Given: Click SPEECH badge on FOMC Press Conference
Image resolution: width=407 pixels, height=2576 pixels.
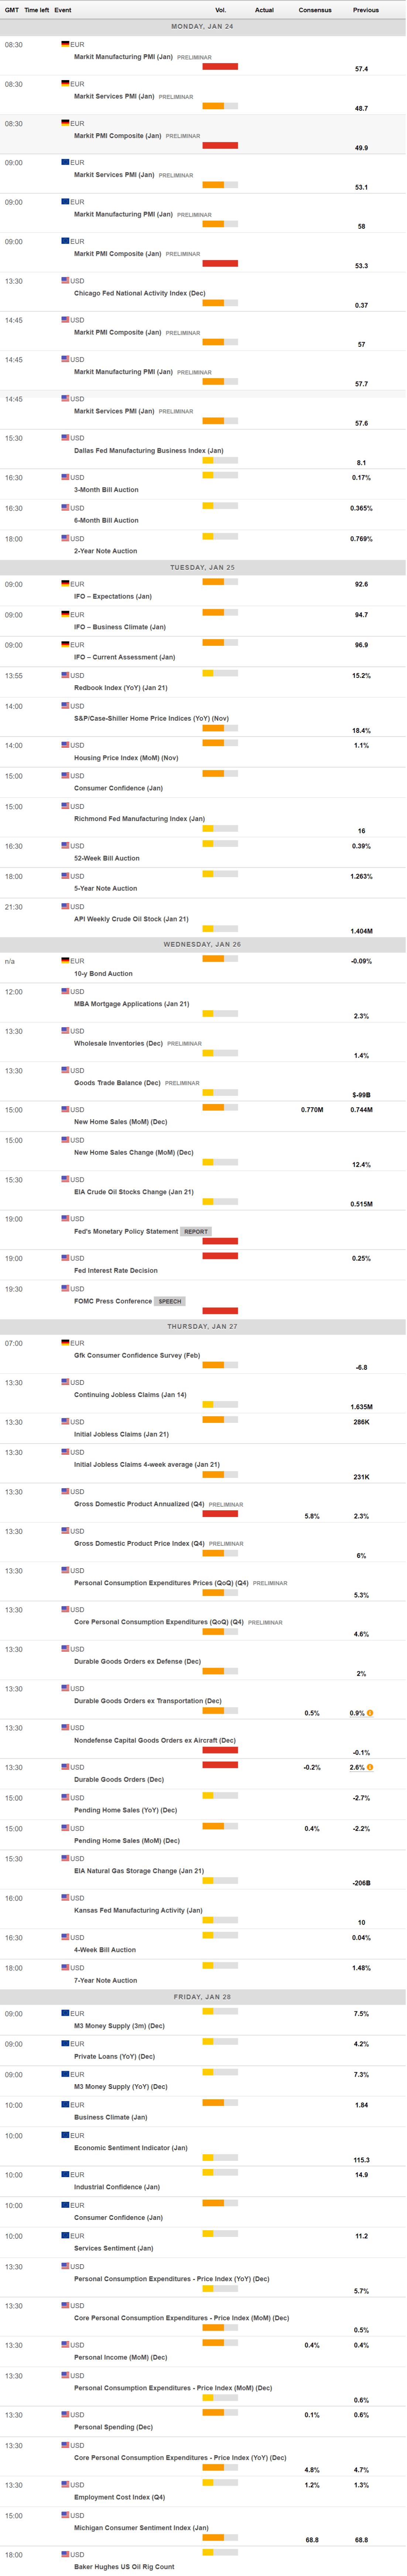Looking at the screenshot, I should (x=170, y=1301).
